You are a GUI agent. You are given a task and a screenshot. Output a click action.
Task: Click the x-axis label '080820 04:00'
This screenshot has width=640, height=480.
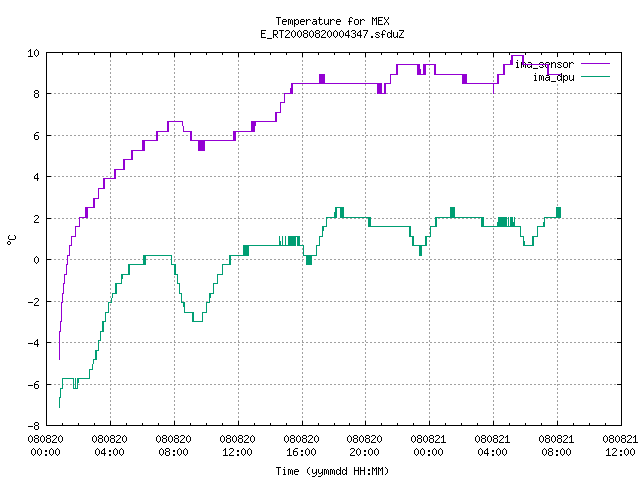(x=109, y=446)
